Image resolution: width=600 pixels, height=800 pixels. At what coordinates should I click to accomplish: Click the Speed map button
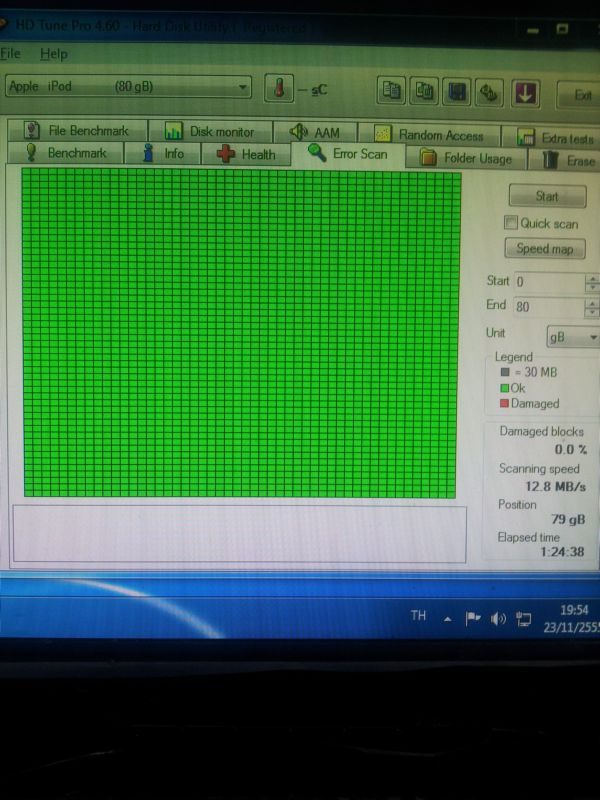click(x=545, y=249)
